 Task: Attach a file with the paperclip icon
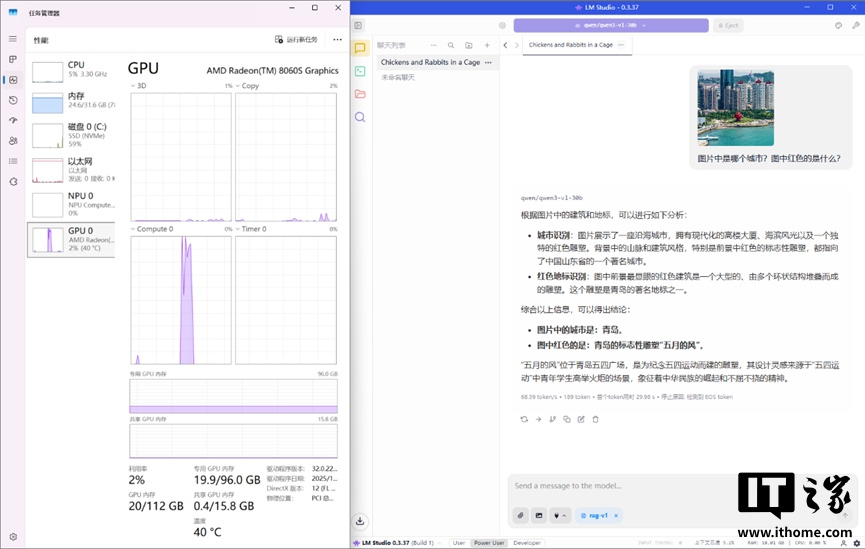point(521,515)
